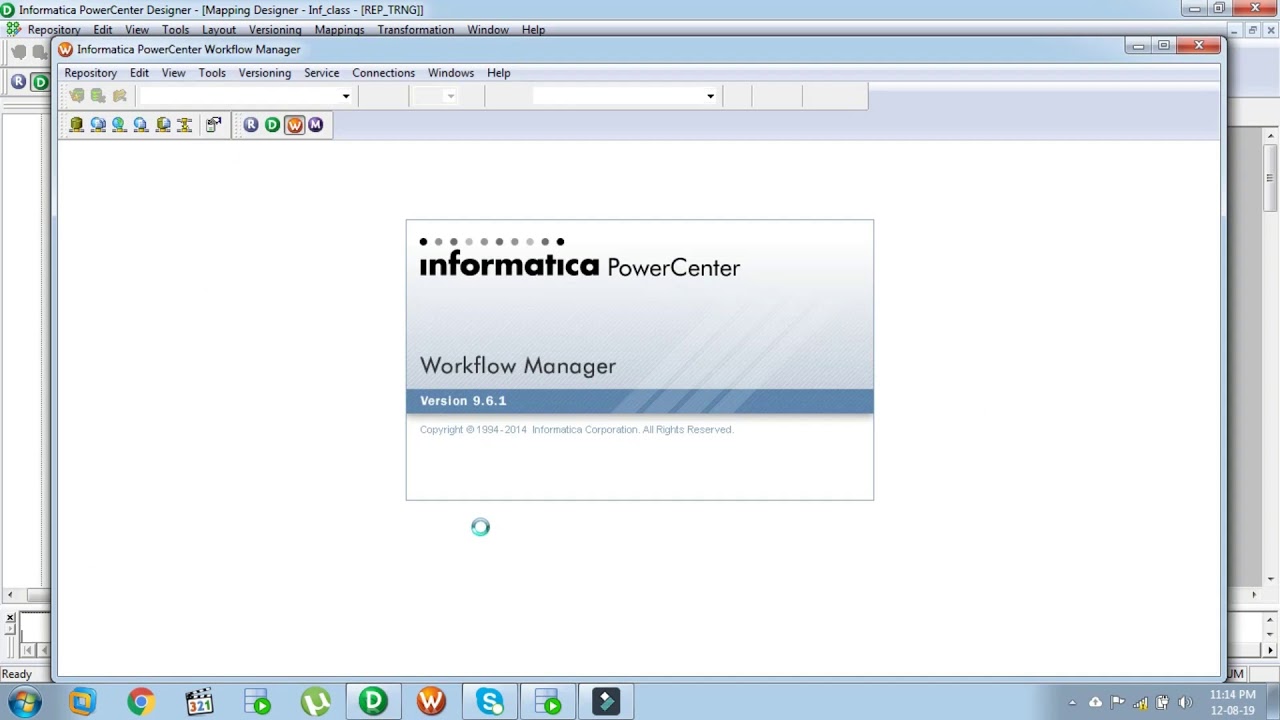Screen dimensions: 1280x720
Task: Open uTorrent from the taskbar
Action: [x=316, y=702]
